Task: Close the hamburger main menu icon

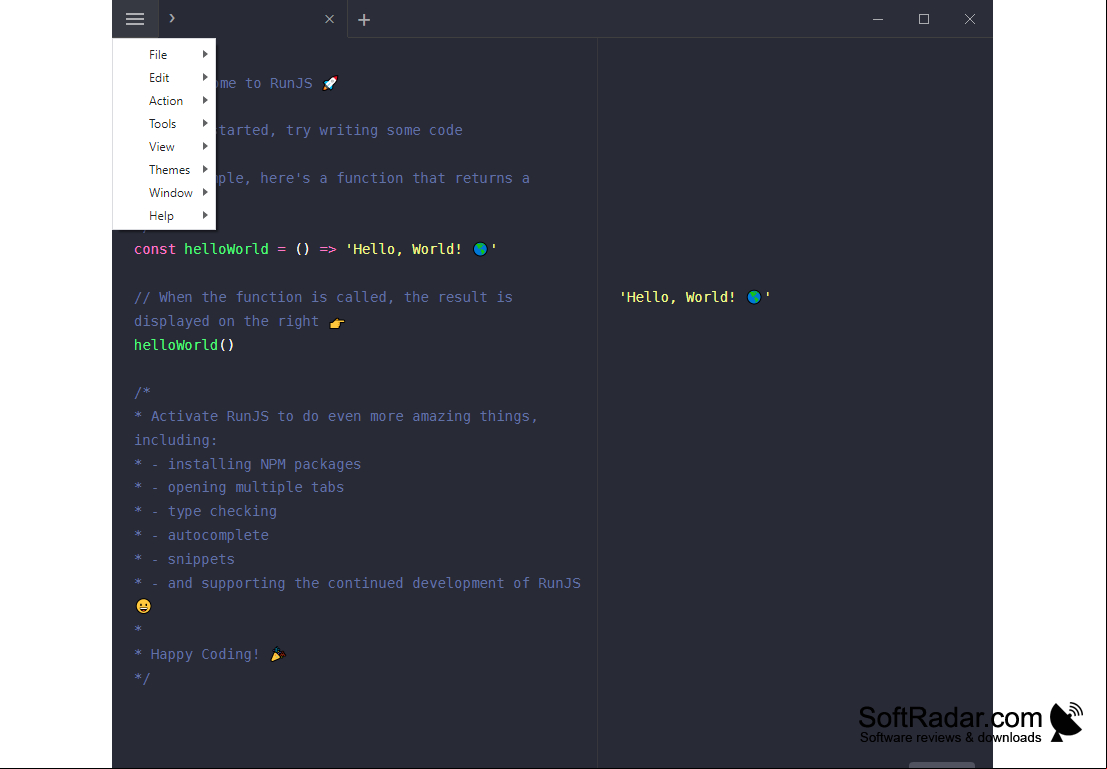Action: pos(135,19)
